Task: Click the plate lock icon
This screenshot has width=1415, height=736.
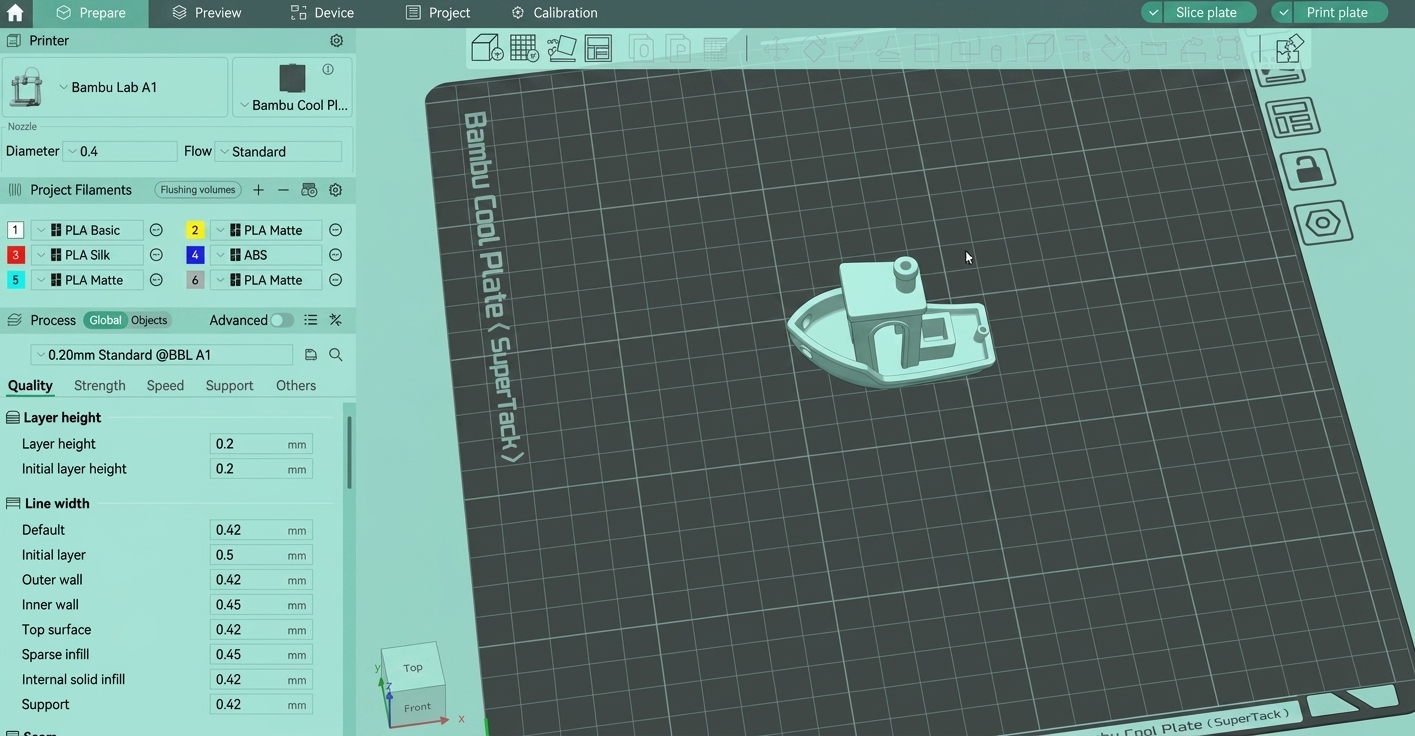Action: pyautogui.click(x=1308, y=170)
